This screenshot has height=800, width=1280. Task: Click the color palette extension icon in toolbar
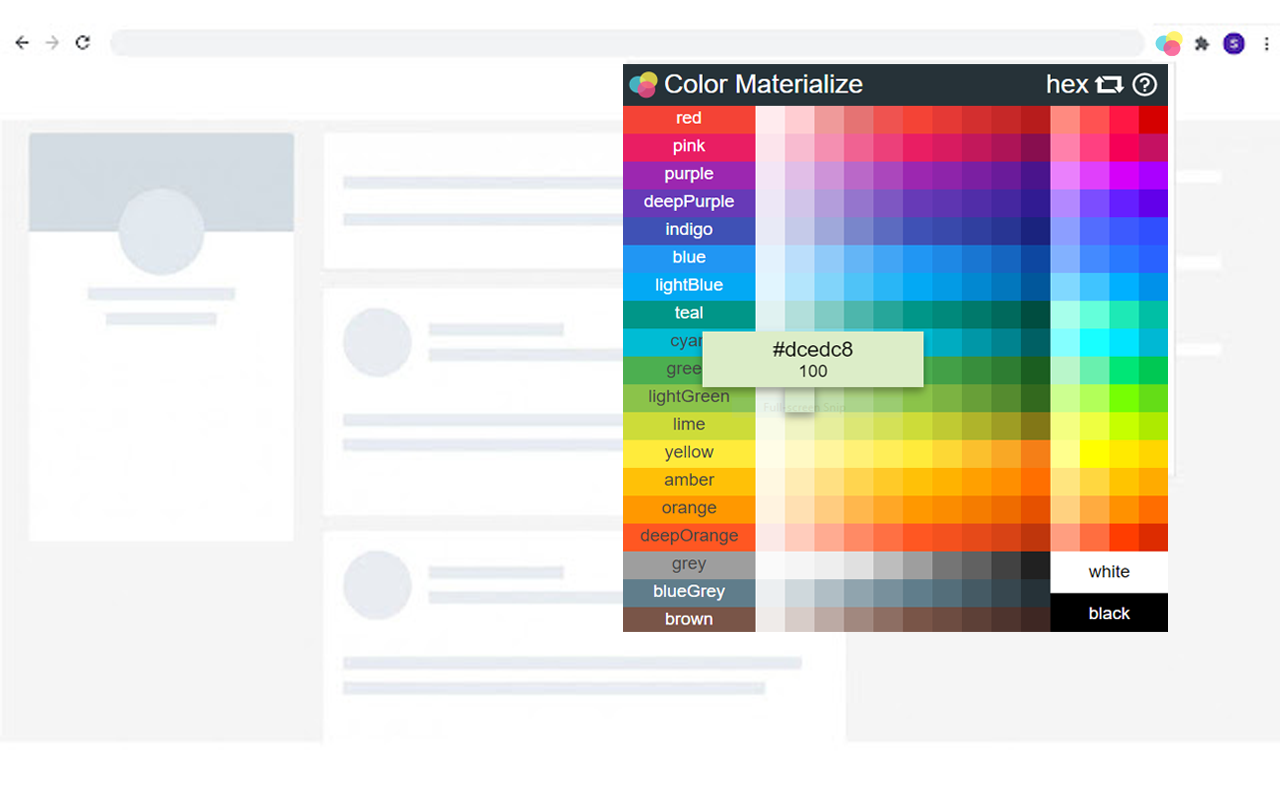pos(1168,43)
